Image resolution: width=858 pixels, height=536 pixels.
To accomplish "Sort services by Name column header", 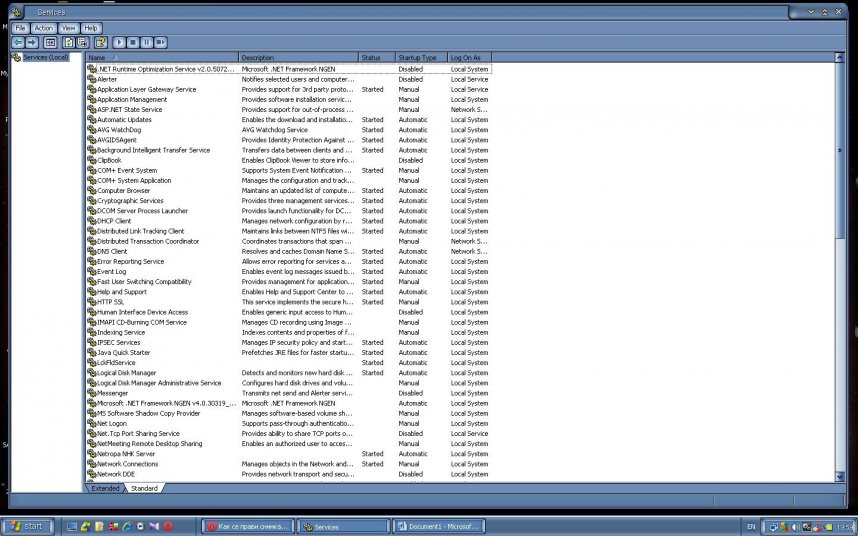I will [x=160, y=58].
